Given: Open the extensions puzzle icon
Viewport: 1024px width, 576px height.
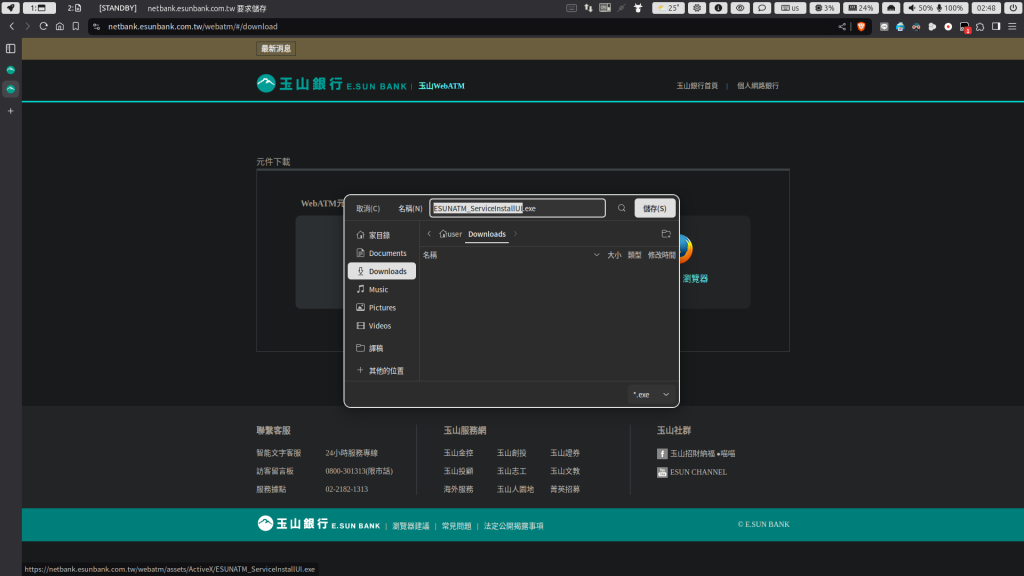Looking at the screenshot, I should [x=980, y=27].
